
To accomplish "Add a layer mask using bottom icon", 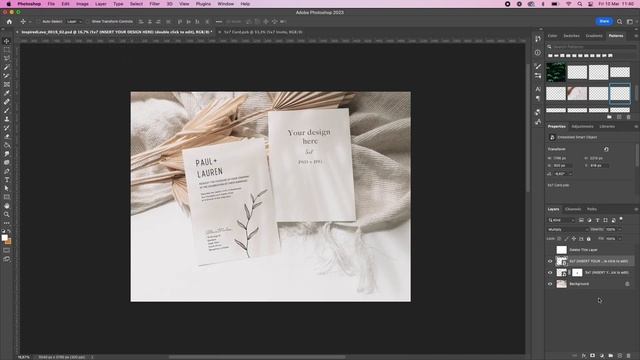I will point(593,356).
